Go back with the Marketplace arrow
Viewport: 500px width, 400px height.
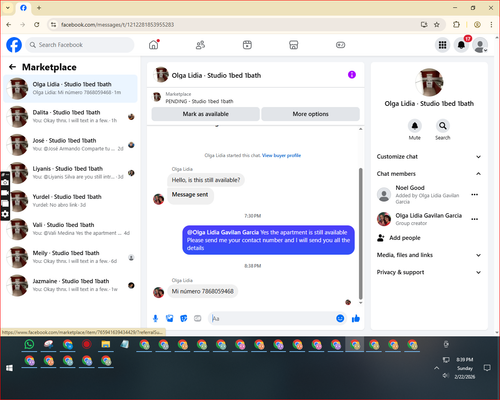(x=13, y=67)
